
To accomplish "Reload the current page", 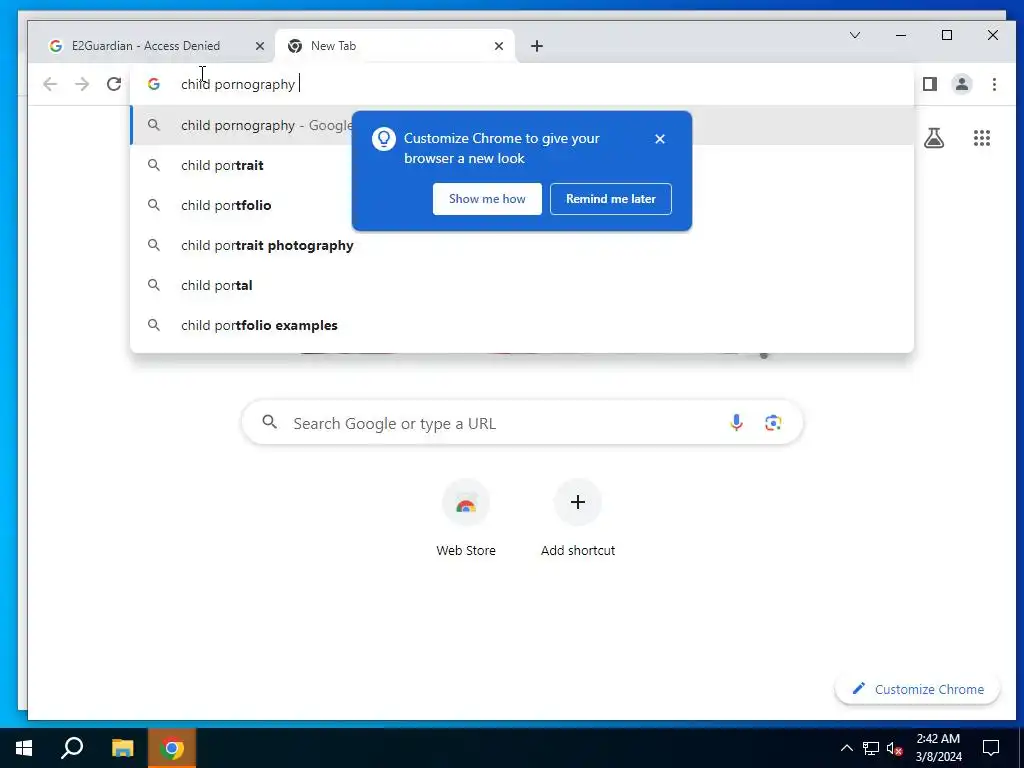I will pyautogui.click(x=114, y=84).
